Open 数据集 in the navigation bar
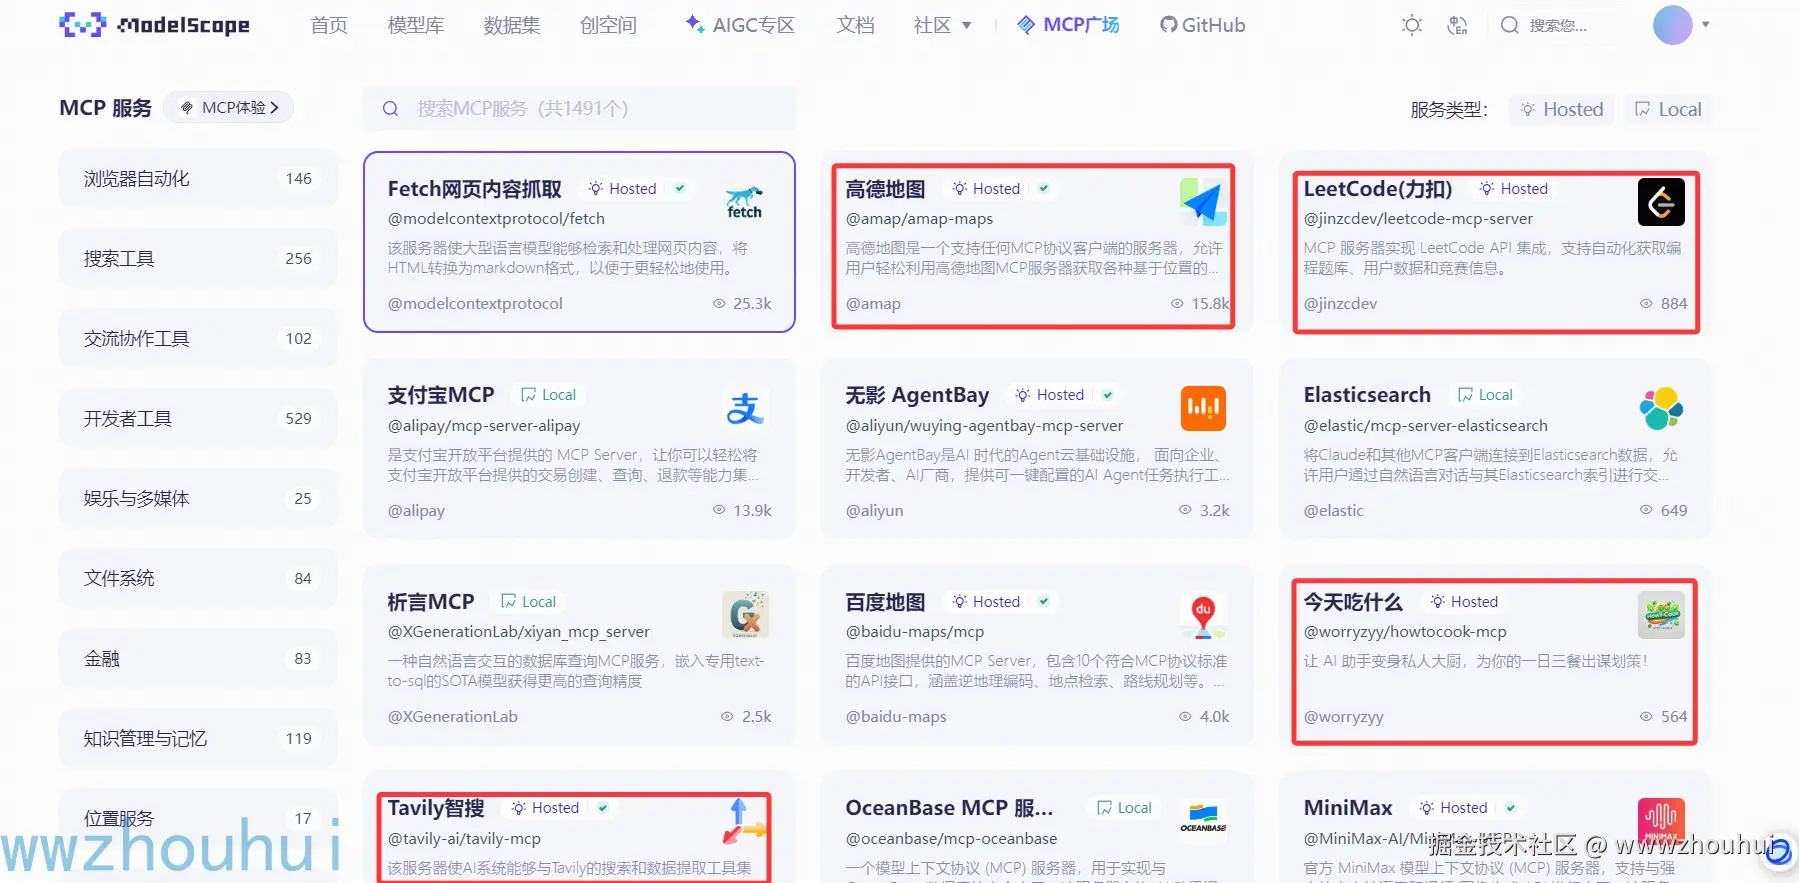1799x883 pixels. 512,25
